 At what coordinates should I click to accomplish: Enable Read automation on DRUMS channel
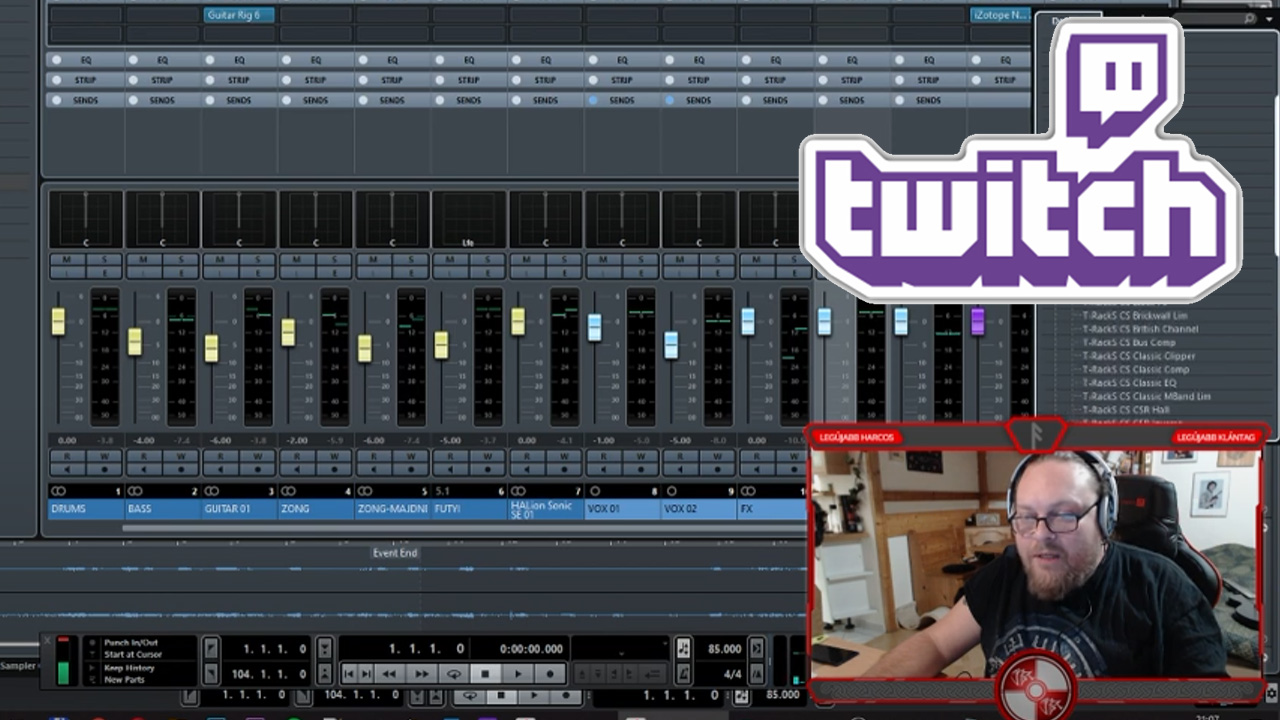pos(67,456)
